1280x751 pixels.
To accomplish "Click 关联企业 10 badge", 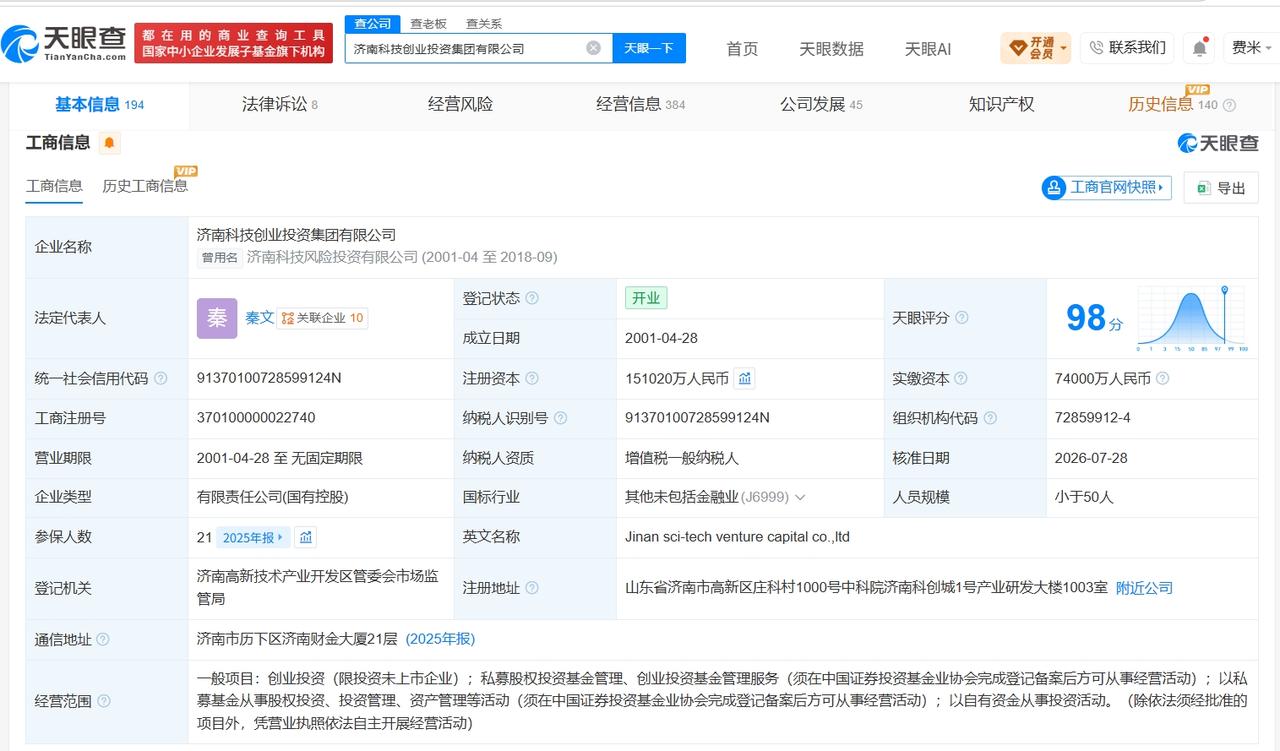I will (322, 318).
